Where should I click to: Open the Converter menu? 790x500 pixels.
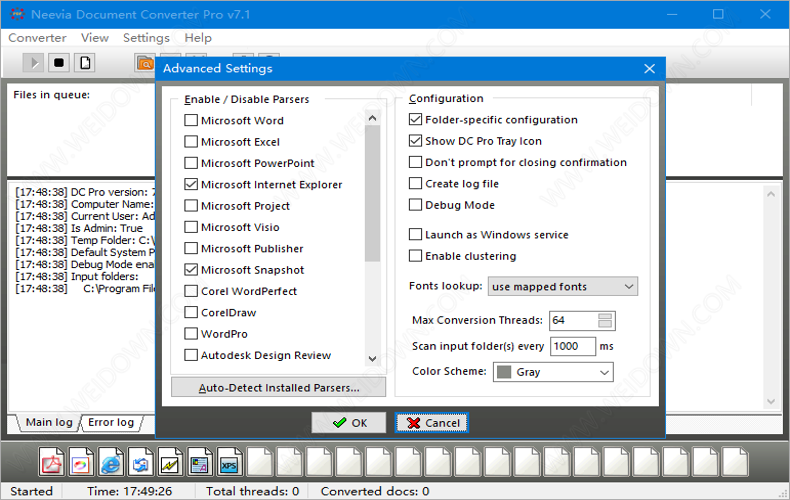37,38
